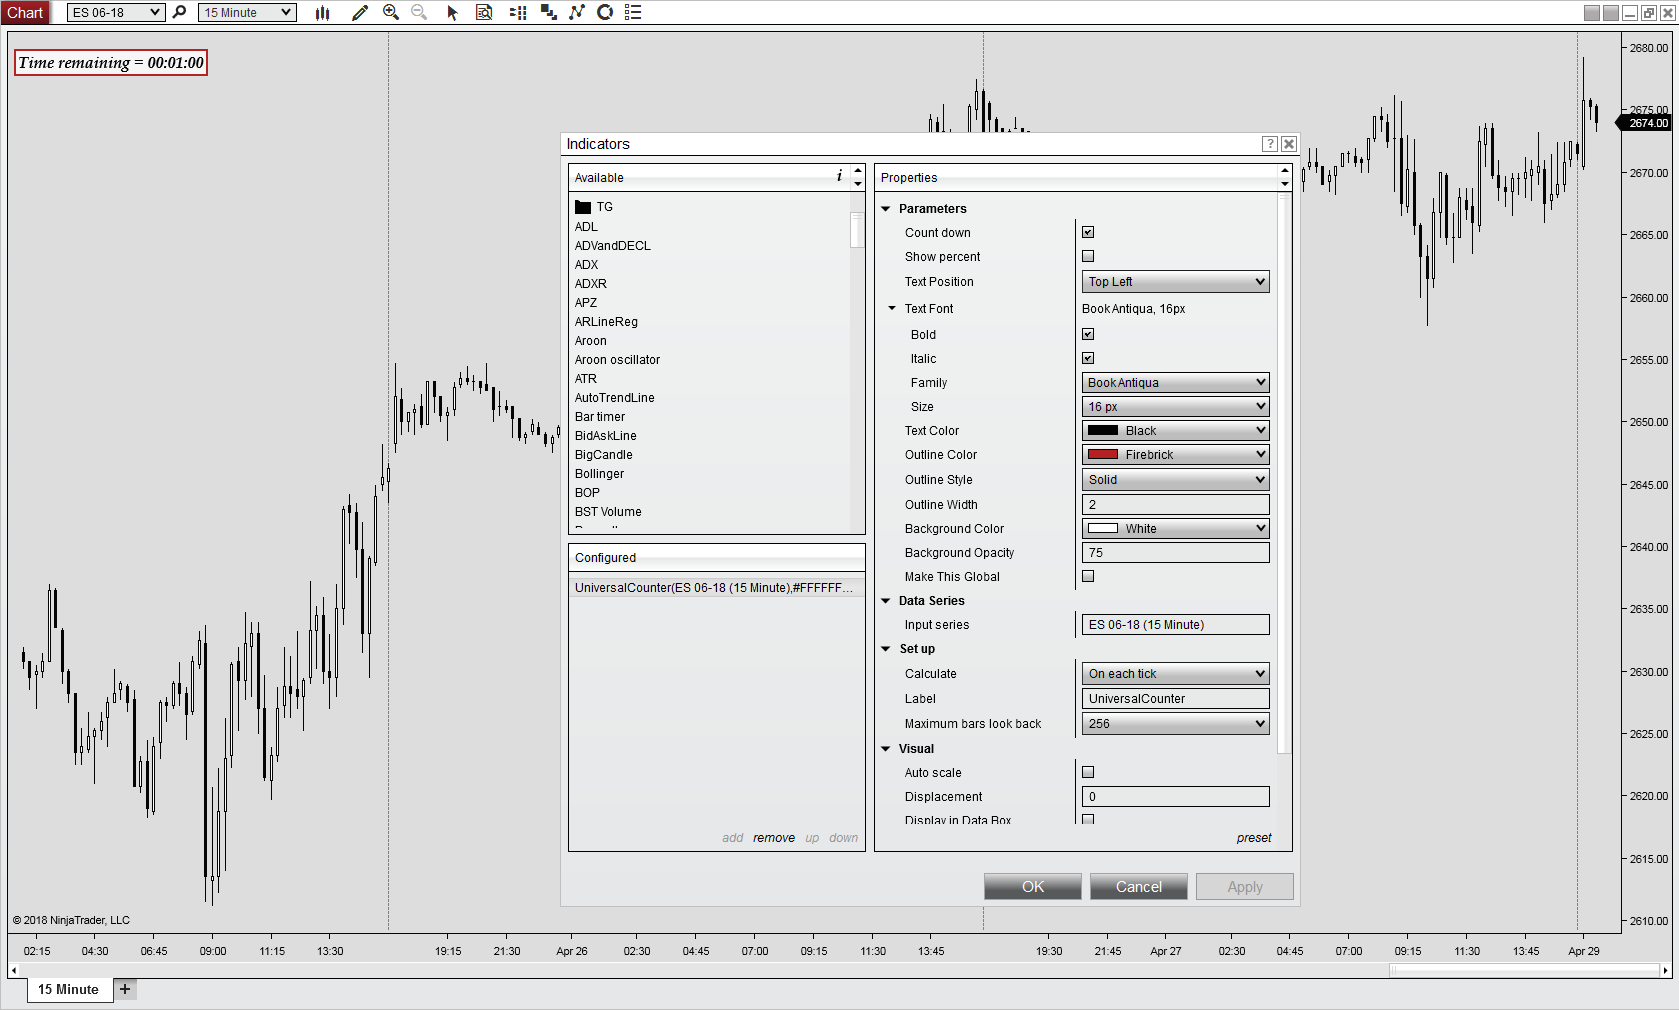Minimize the chart window
The image size is (1679, 1010).
(x=1630, y=13)
